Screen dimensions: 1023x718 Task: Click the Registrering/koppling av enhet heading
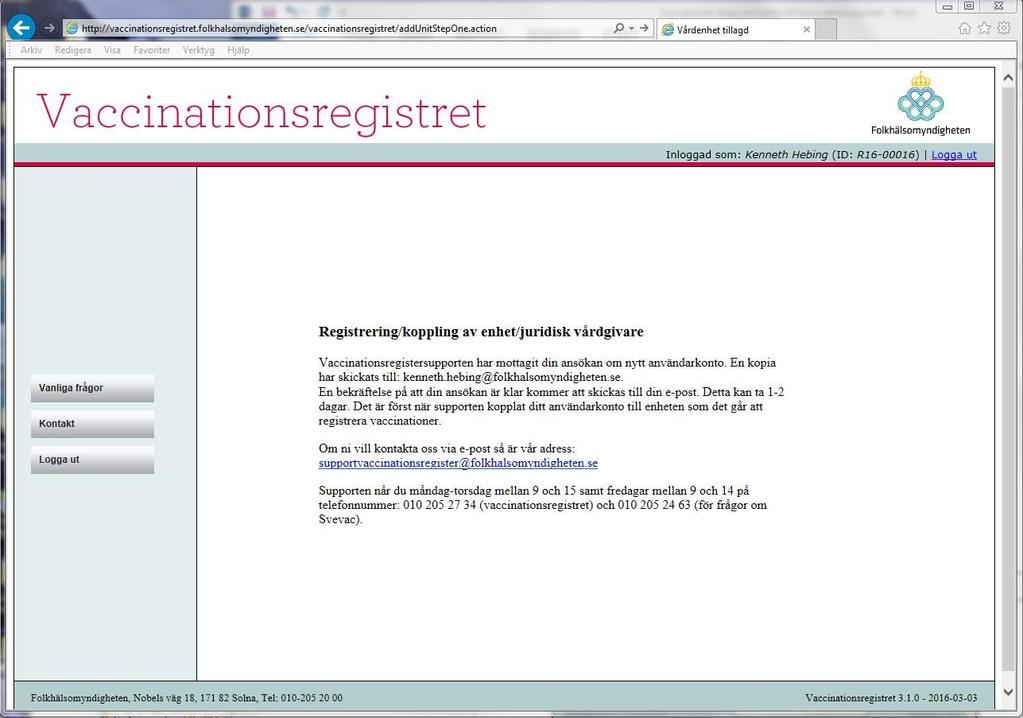click(481, 332)
